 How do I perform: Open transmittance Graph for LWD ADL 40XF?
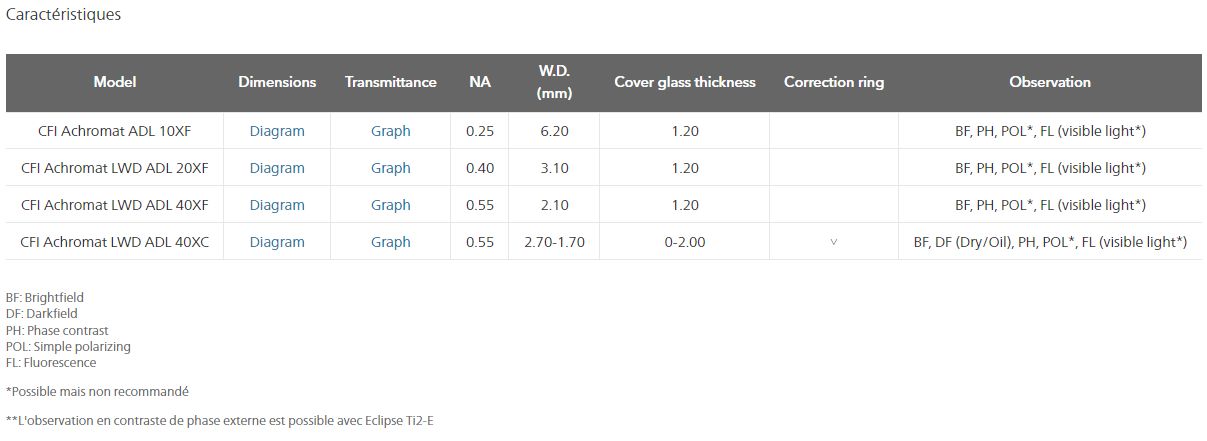[x=390, y=205]
